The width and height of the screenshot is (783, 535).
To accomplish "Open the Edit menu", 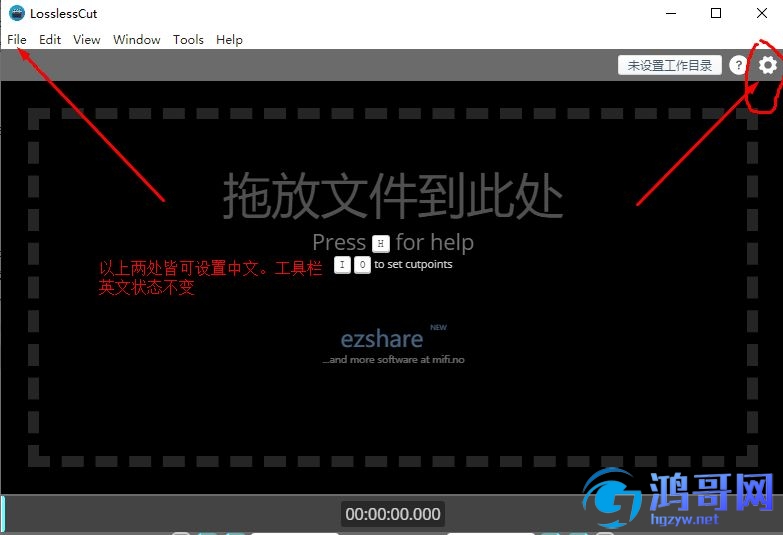I will (50, 39).
